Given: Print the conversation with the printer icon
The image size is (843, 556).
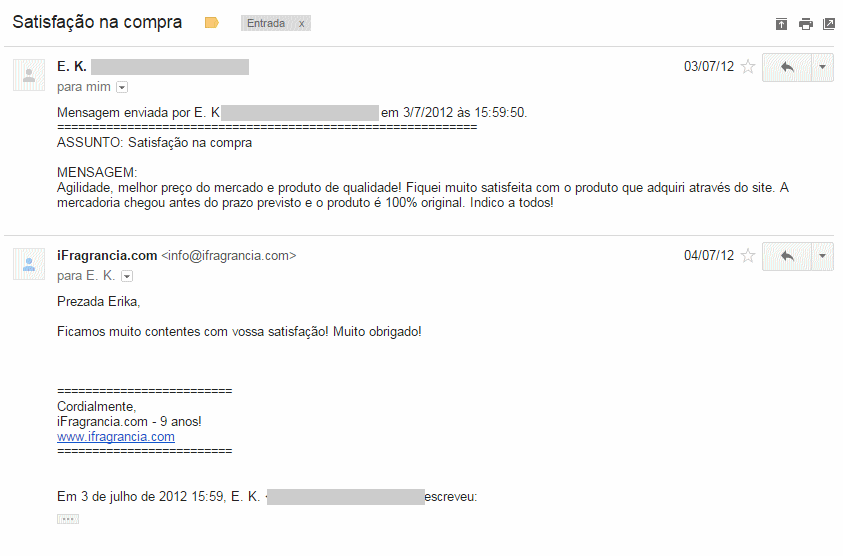Looking at the screenshot, I should pos(805,24).
